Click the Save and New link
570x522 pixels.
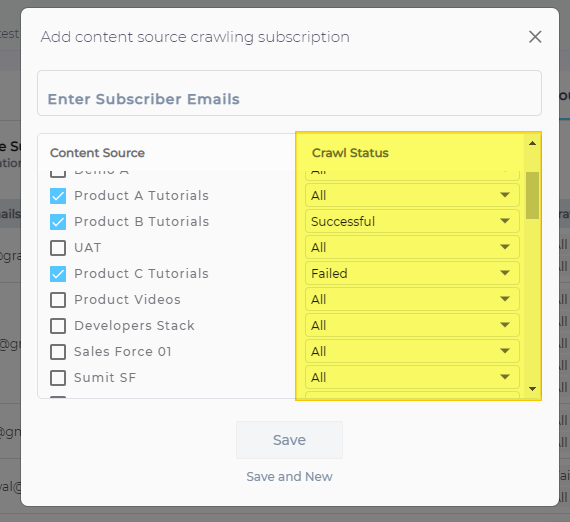289,476
